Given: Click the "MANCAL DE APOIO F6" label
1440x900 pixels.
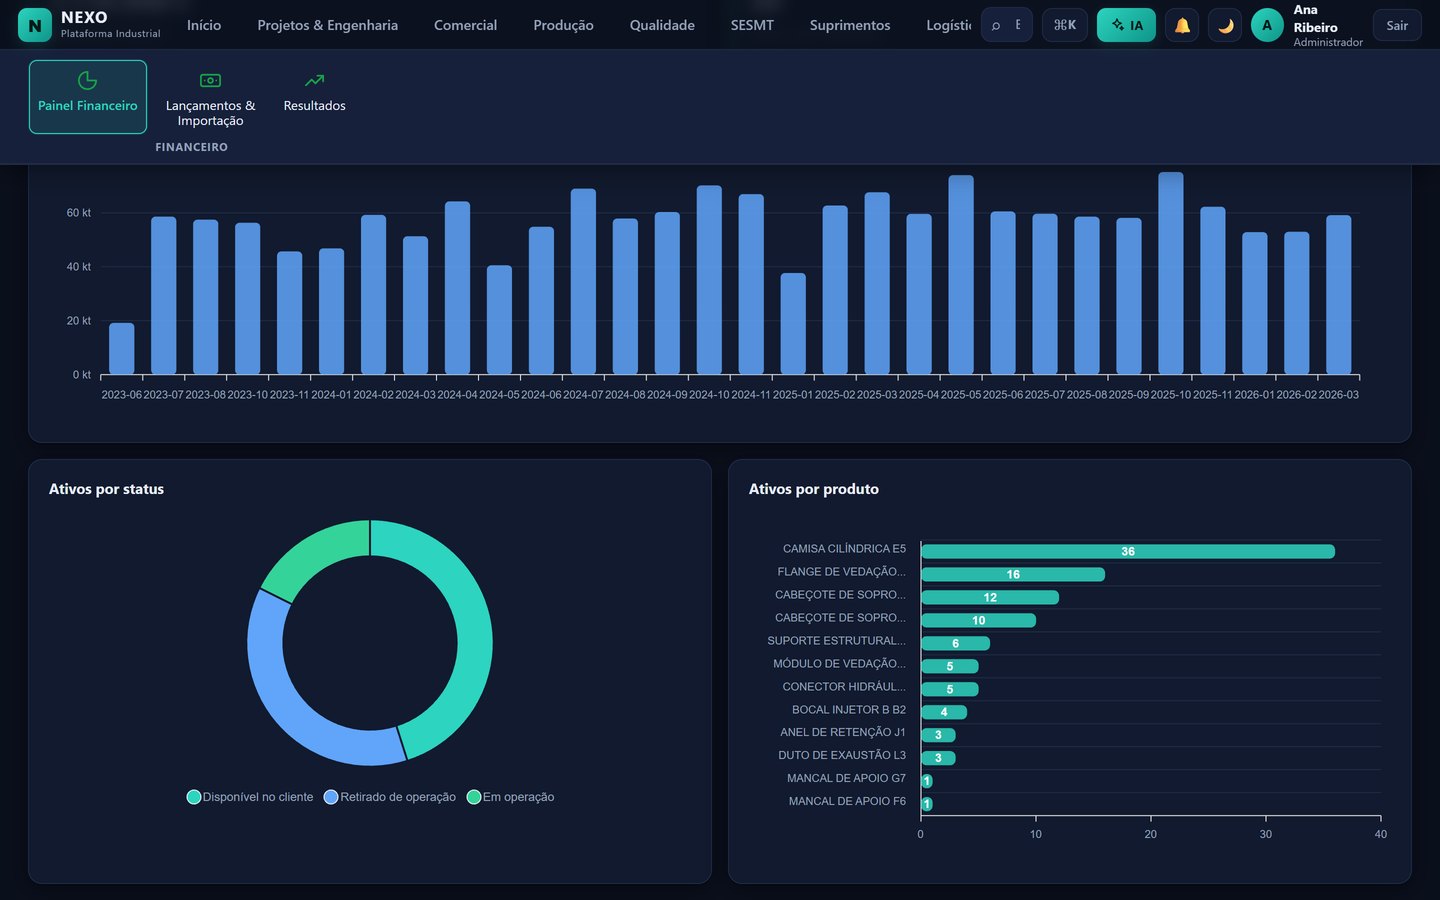Looking at the screenshot, I should (x=847, y=801).
